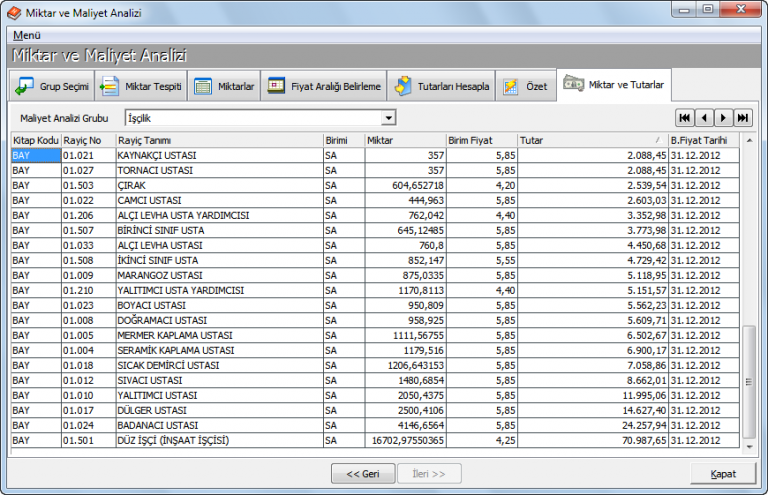
Task: Open the Menü menu
Action: [27, 35]
